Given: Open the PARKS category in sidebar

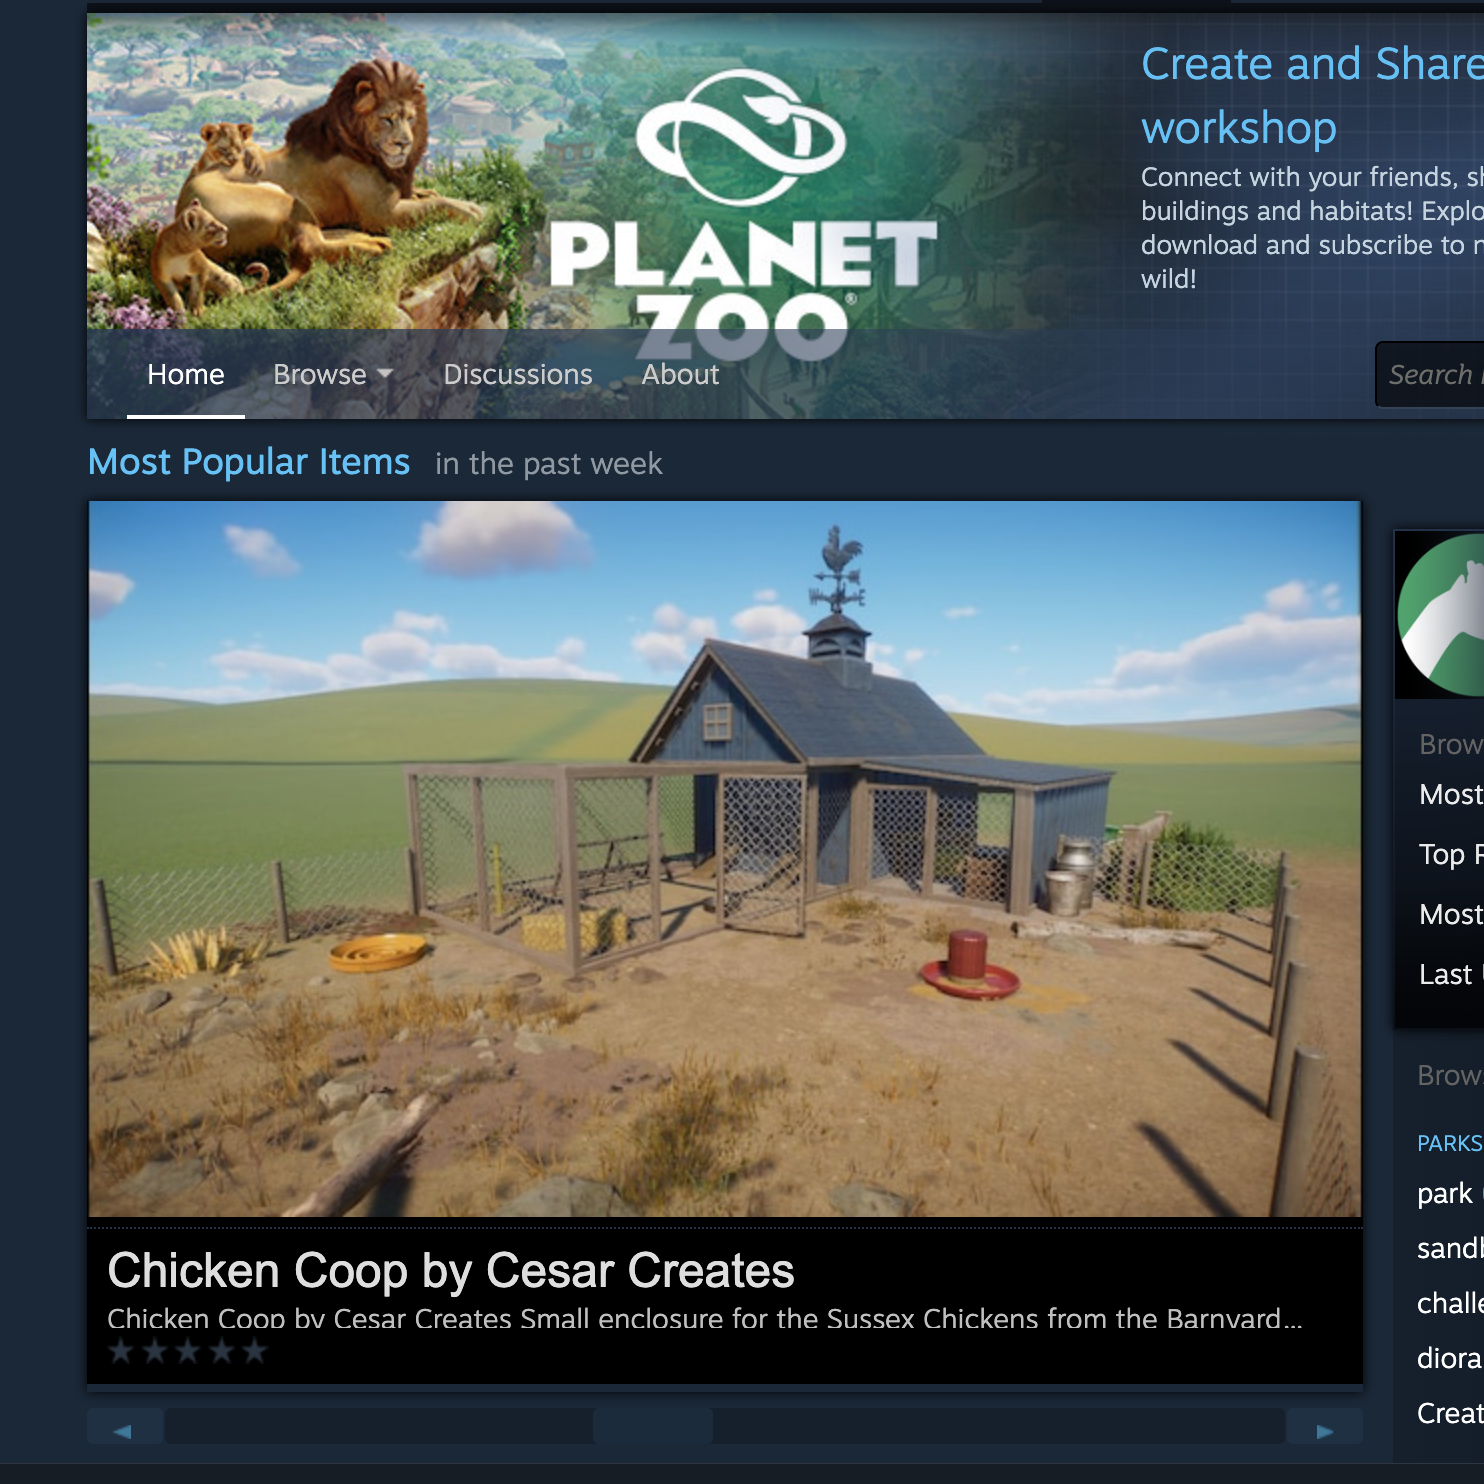Looking at the screenshot, I should pyautogui.click(x=1449, y=1143).
